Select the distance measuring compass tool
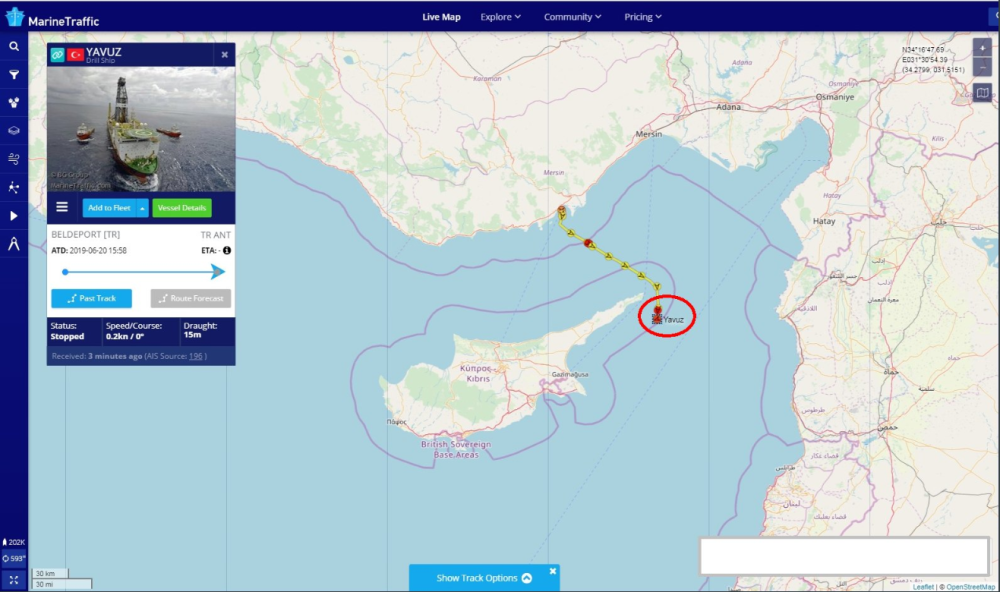The height and width of the screenshot is (592, 1000). coord(14,243)
